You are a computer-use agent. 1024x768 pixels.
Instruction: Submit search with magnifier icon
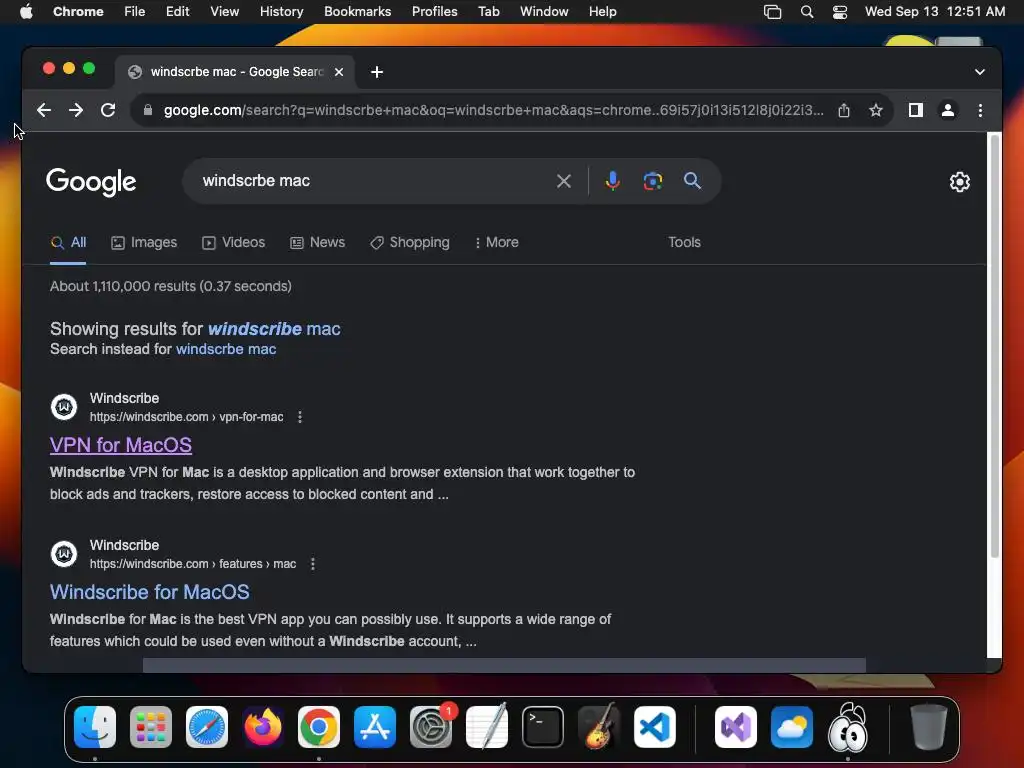(x=692, y=181)
